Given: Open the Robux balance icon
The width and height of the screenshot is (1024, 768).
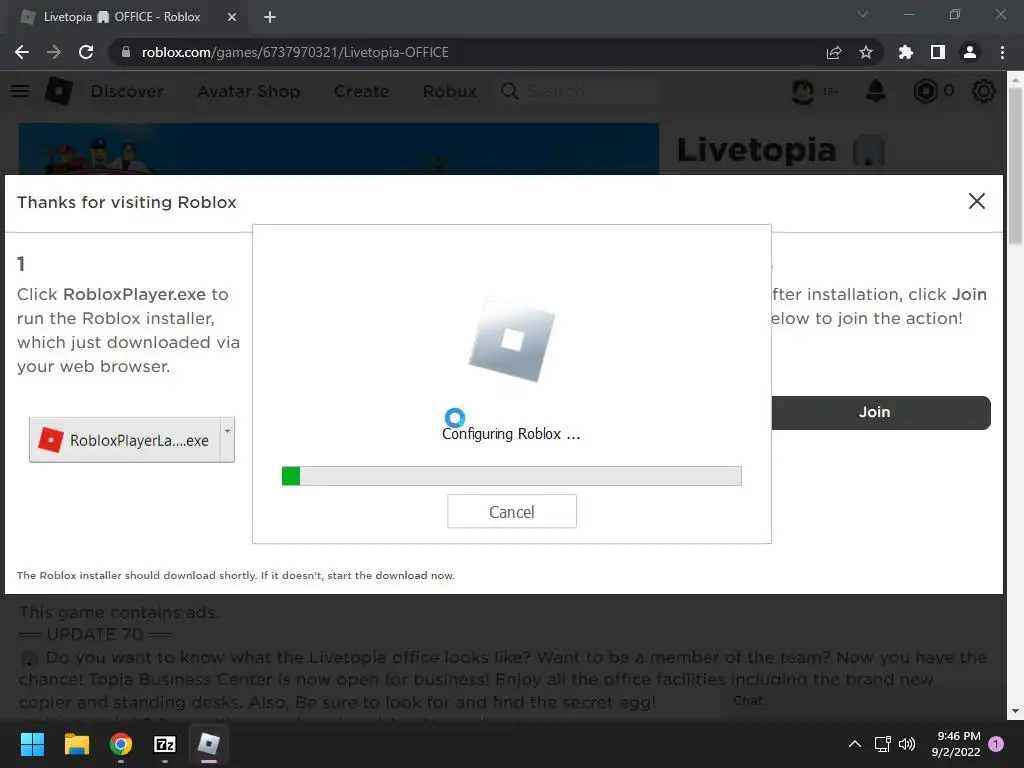Looking at the screenshot, I should (925, 91).
